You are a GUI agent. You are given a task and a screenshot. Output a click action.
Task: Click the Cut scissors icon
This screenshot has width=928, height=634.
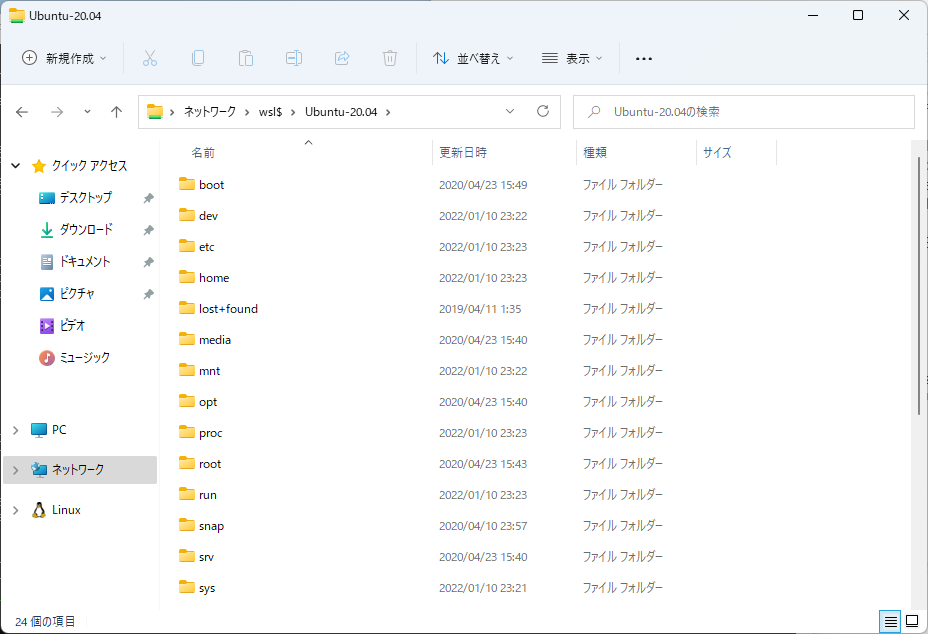[150, 58]
